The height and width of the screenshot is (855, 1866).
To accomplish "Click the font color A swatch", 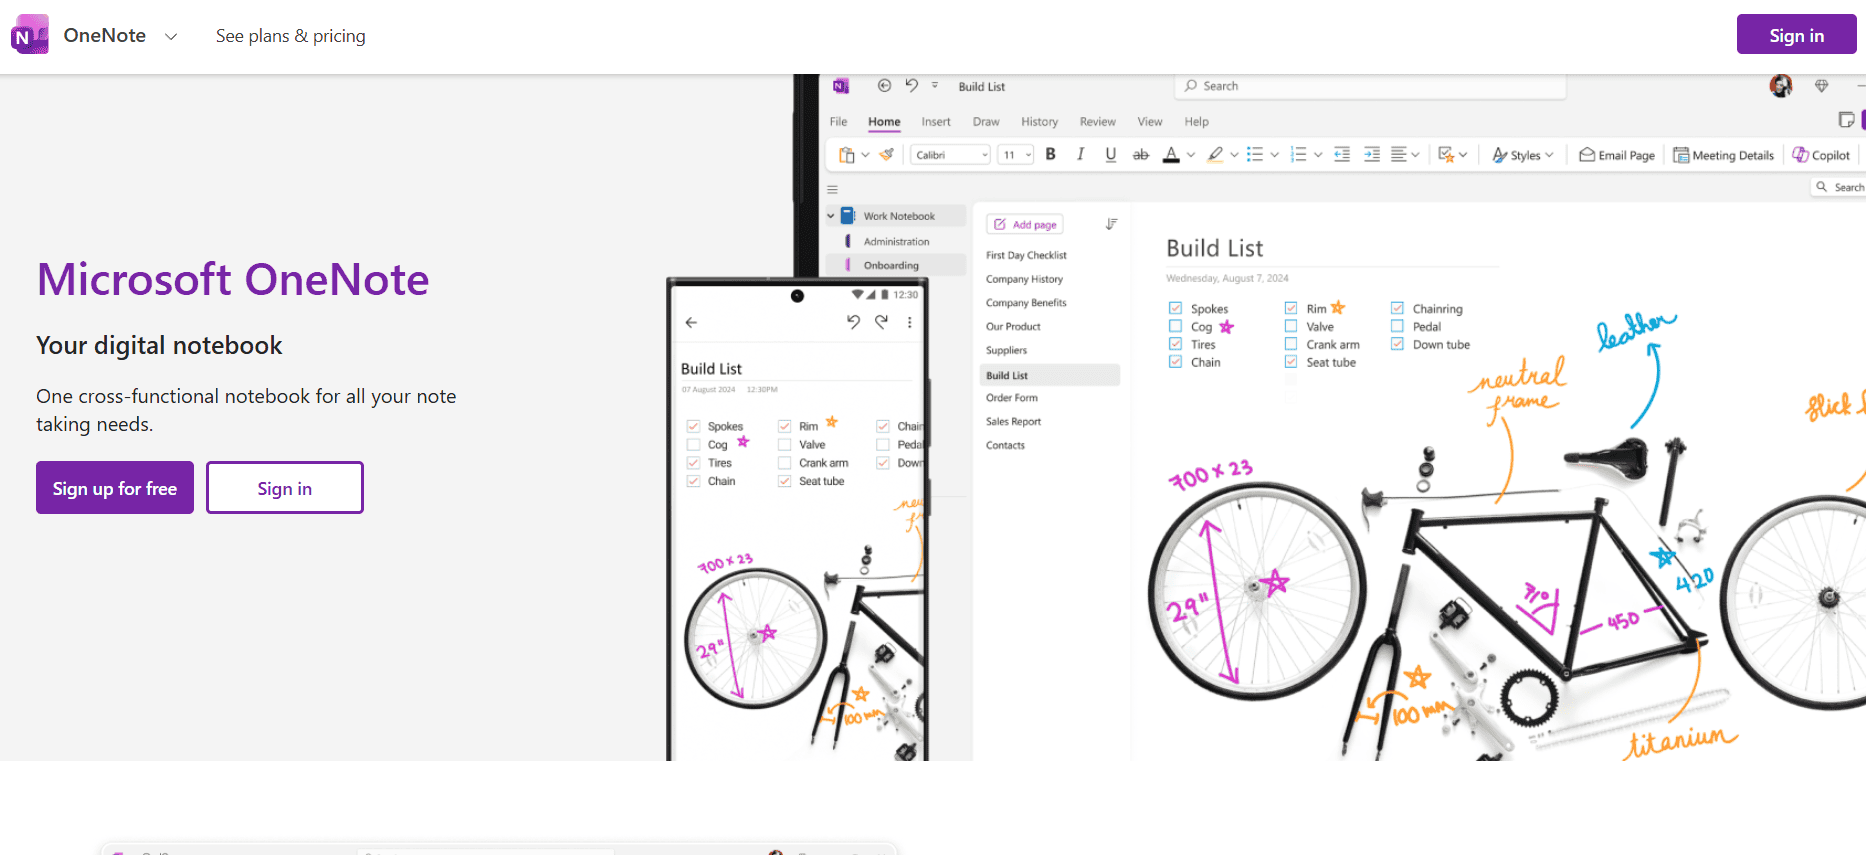I will coord(1171,155).
